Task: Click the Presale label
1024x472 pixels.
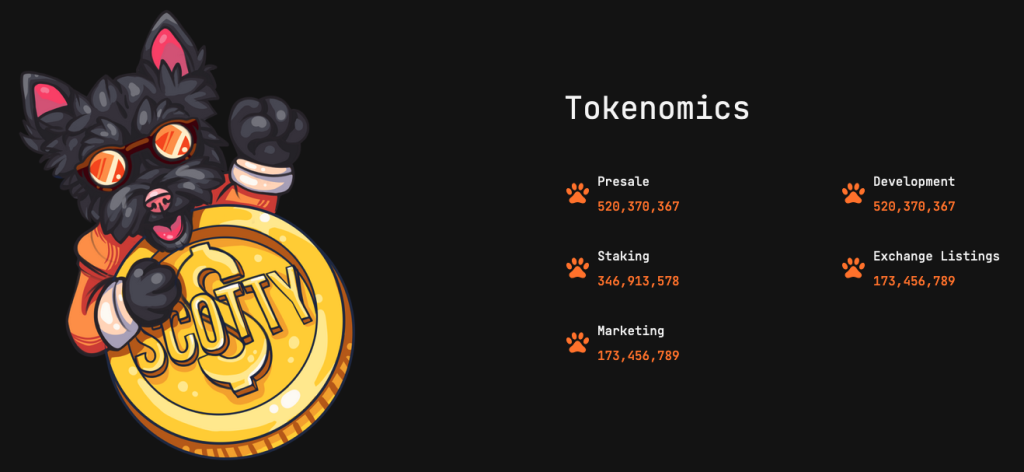Action: tap(623, 181)
